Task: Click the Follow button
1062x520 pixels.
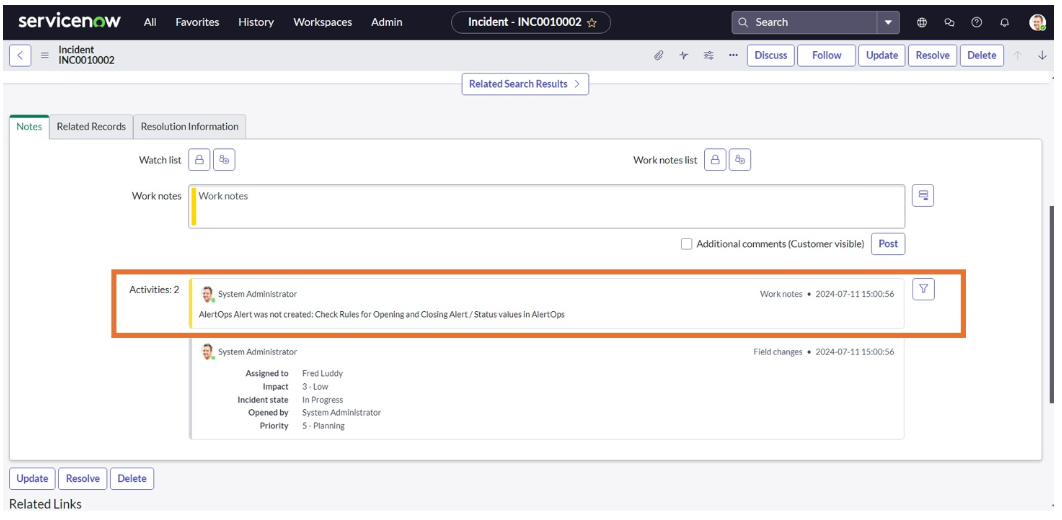Action: point(826,56)
